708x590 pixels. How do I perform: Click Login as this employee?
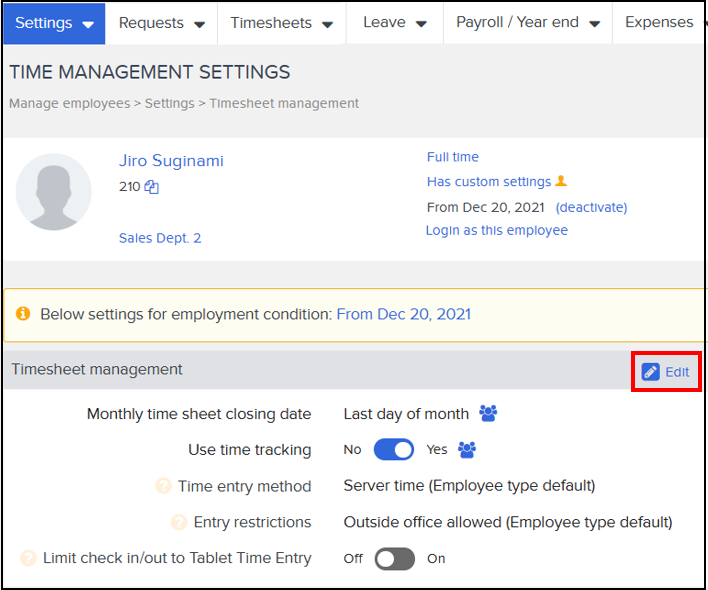point(497,230)
